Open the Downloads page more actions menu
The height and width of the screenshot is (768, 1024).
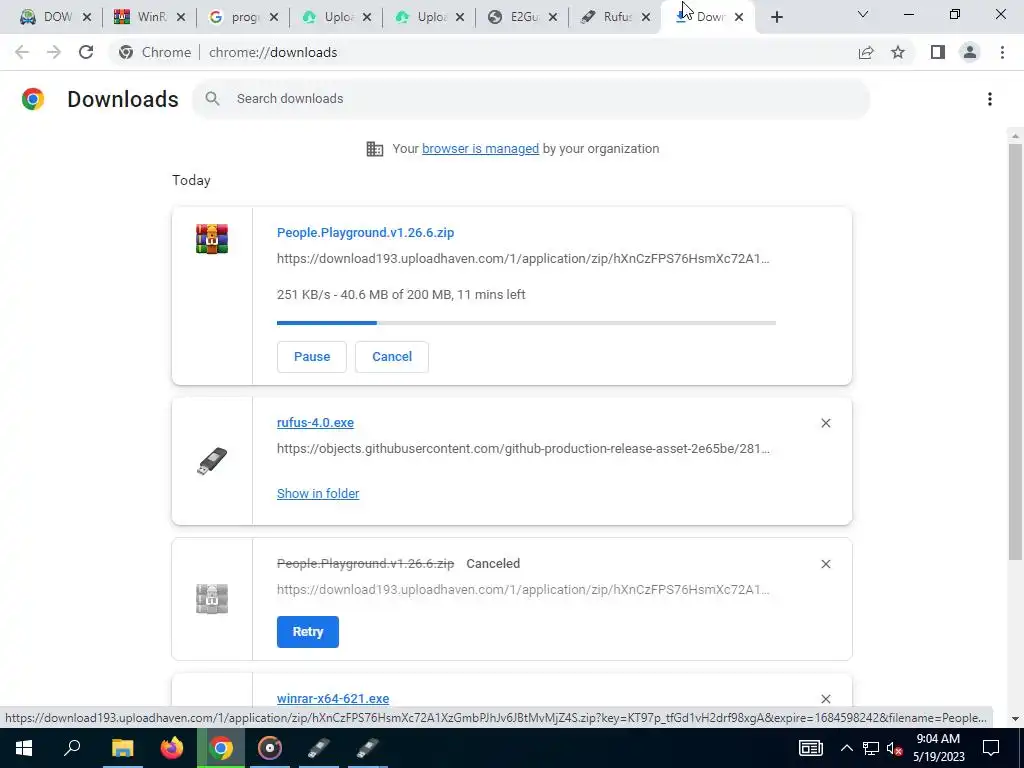(989, 99)
